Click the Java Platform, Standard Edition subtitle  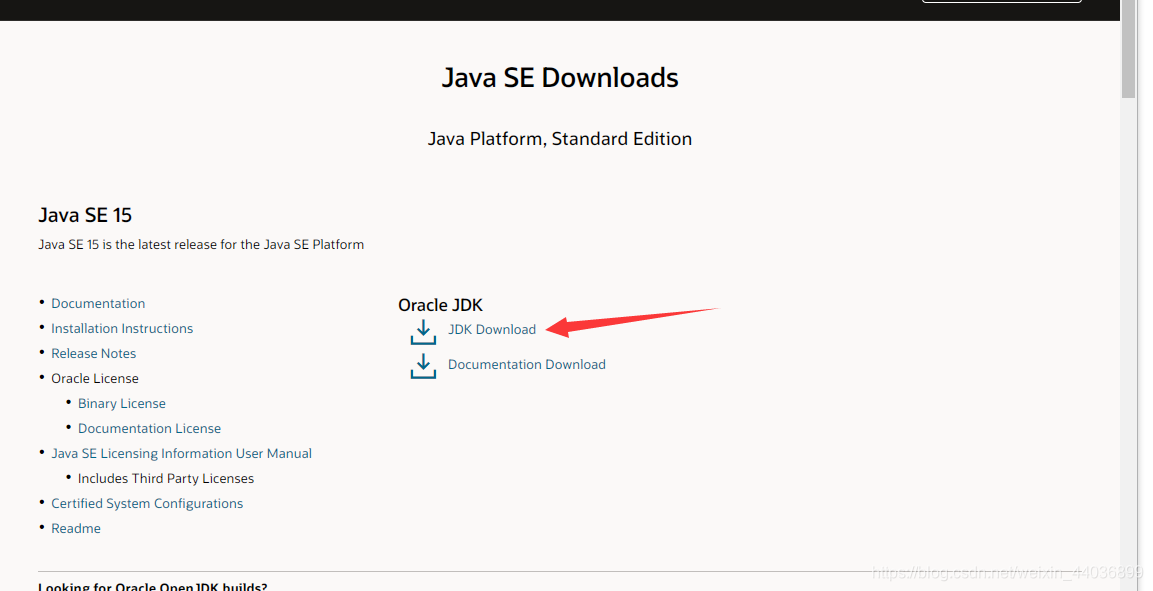(x=560, y=139)
